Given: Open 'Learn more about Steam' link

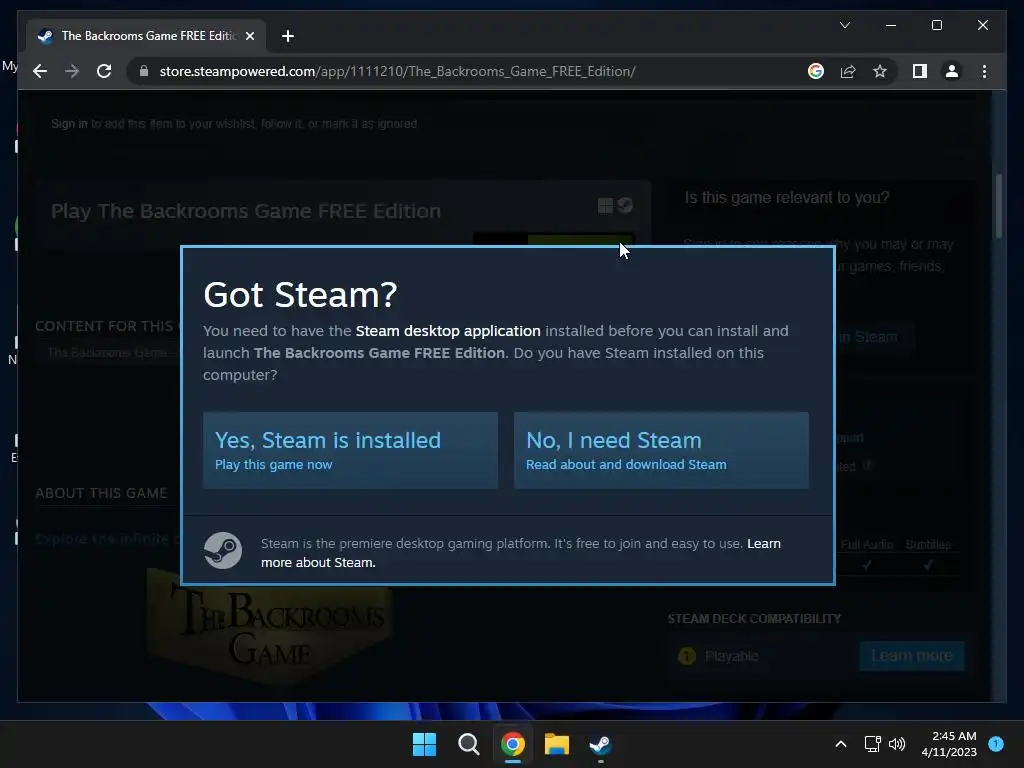Looking at the screenshot, I should point(520,552).
